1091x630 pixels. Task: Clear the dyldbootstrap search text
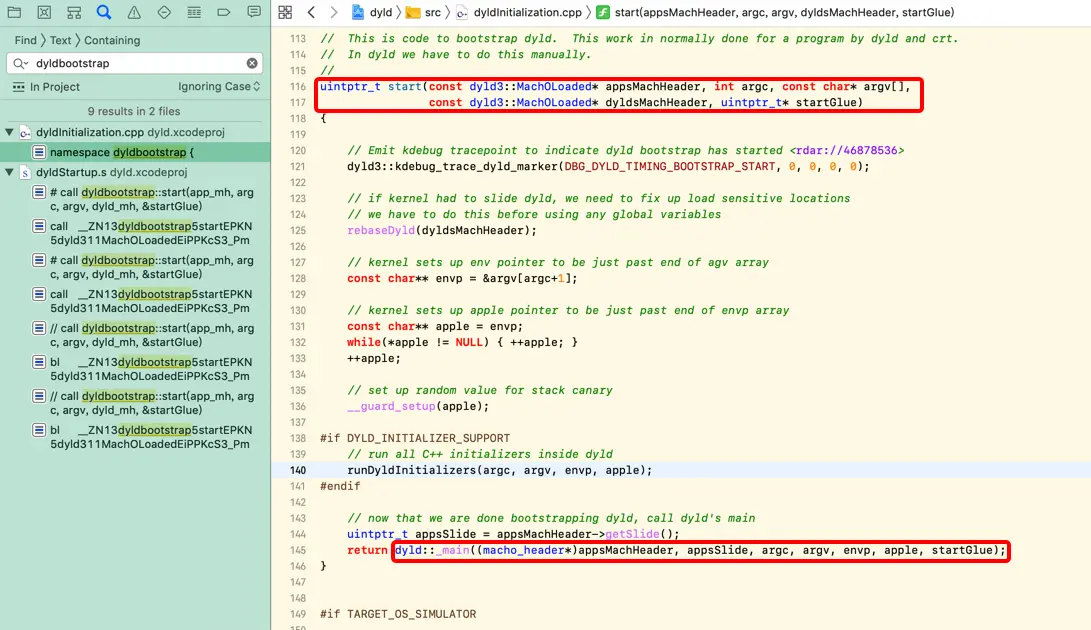(x=252, y=63)
